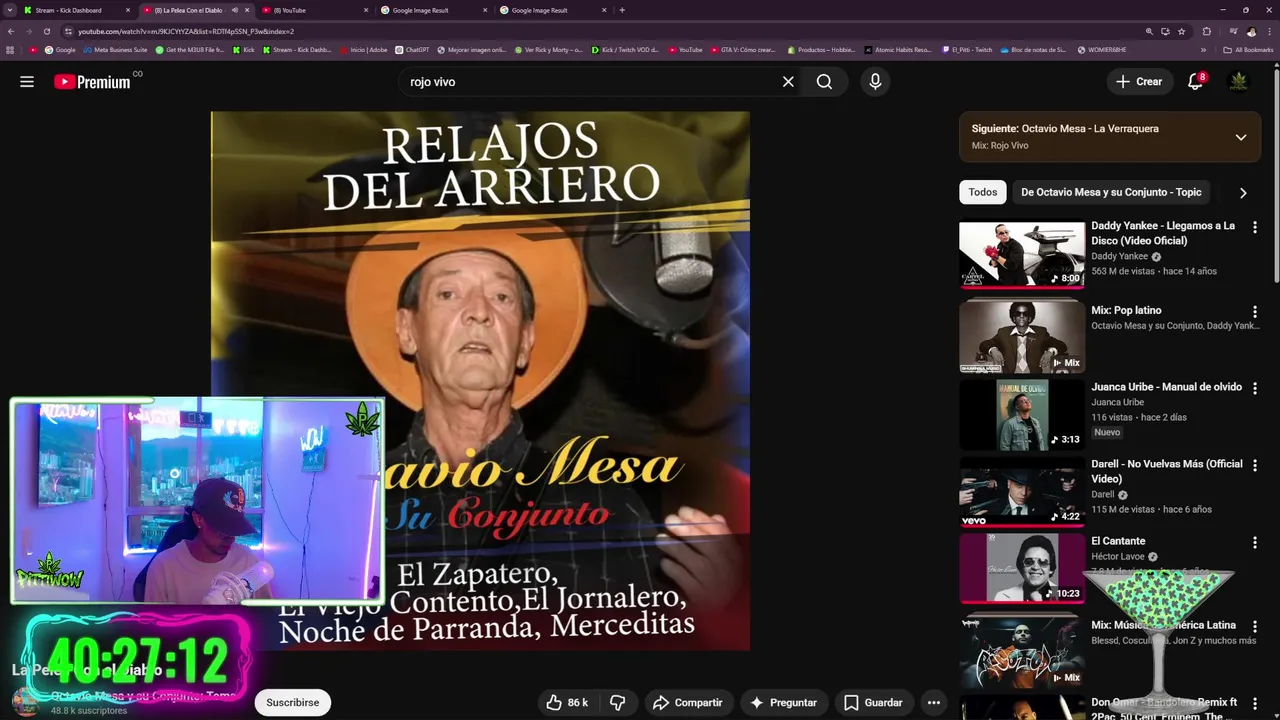Collapse the Siguiente mix playlist panel
The image size is (1280, 720).
tap(1241, 137)
